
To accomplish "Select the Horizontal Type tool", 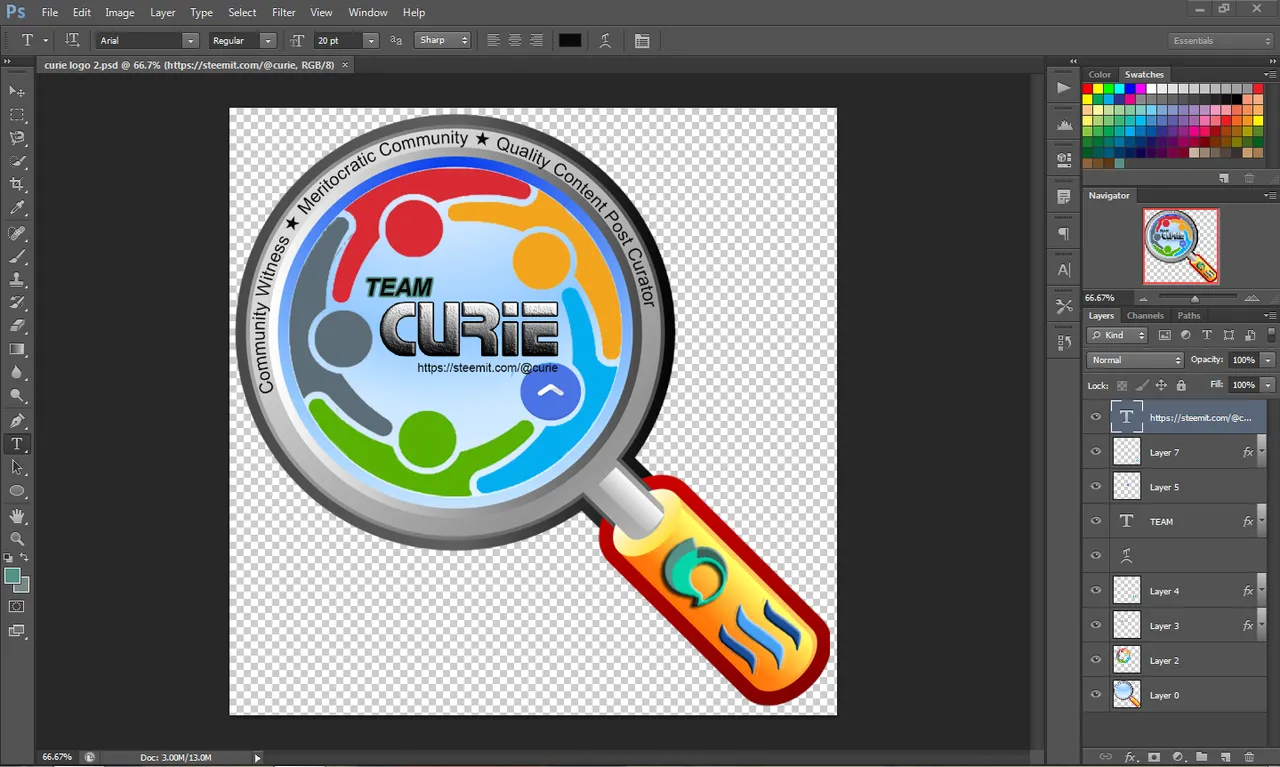I will tap(17, 444).
